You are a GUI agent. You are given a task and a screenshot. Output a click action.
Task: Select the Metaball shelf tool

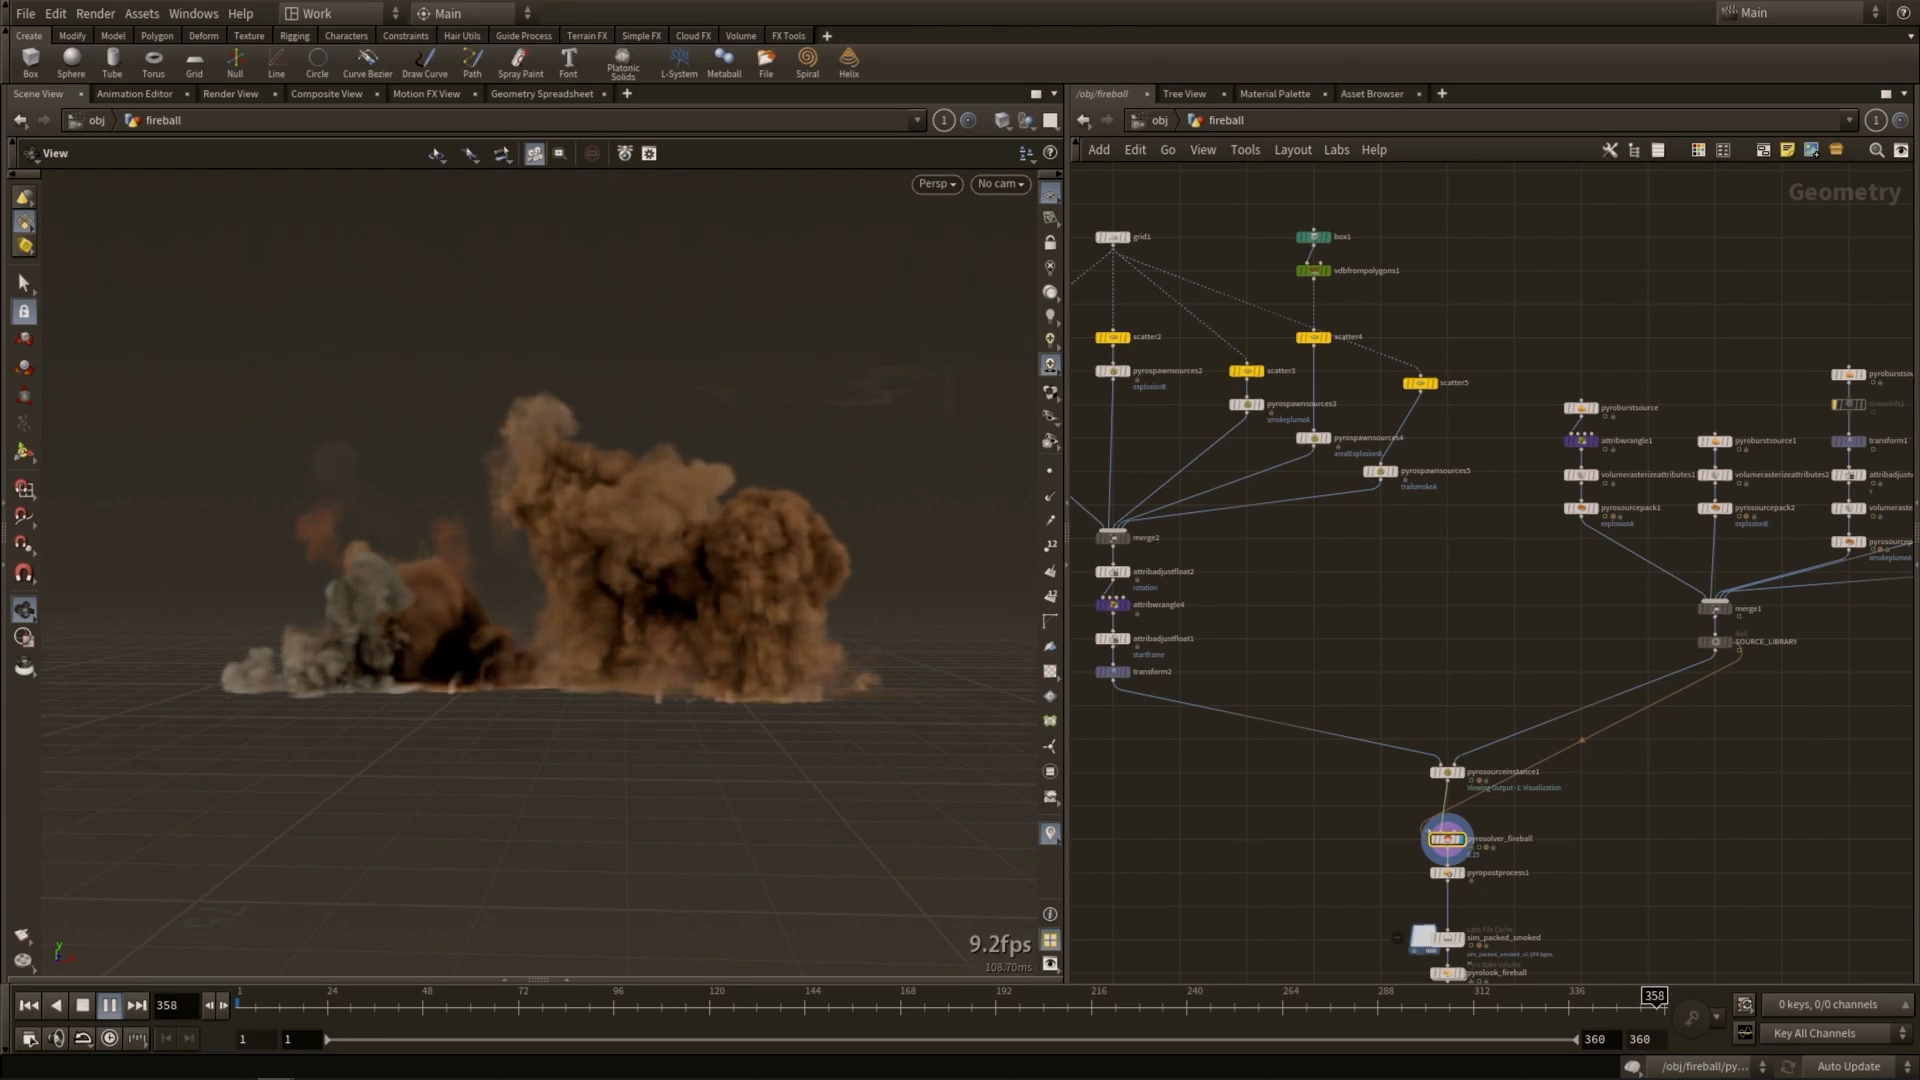click(x=723, y=62)
